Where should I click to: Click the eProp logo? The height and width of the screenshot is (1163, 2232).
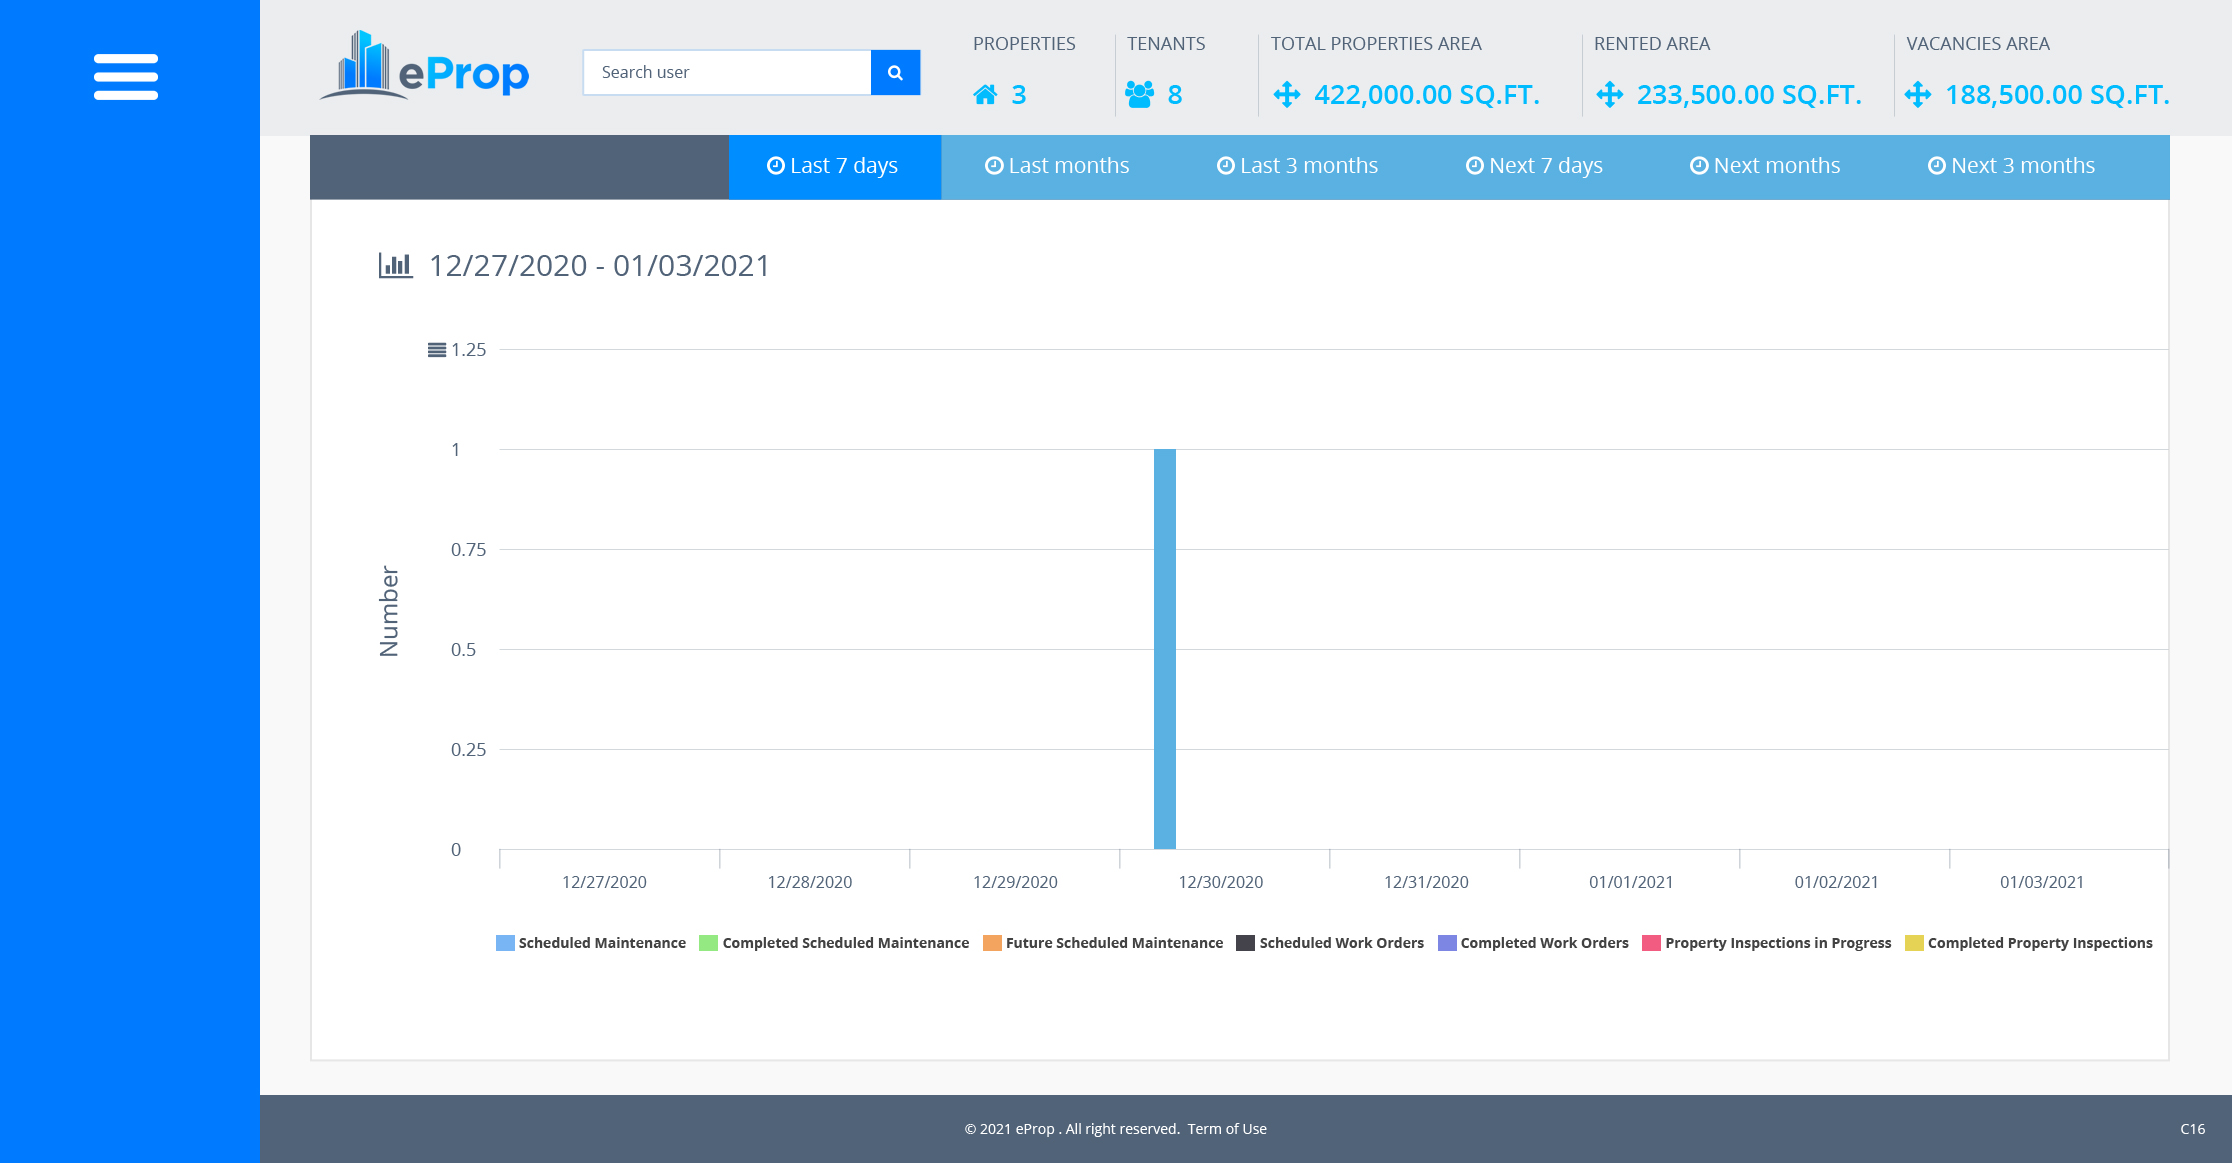click(x=424, y=67)
